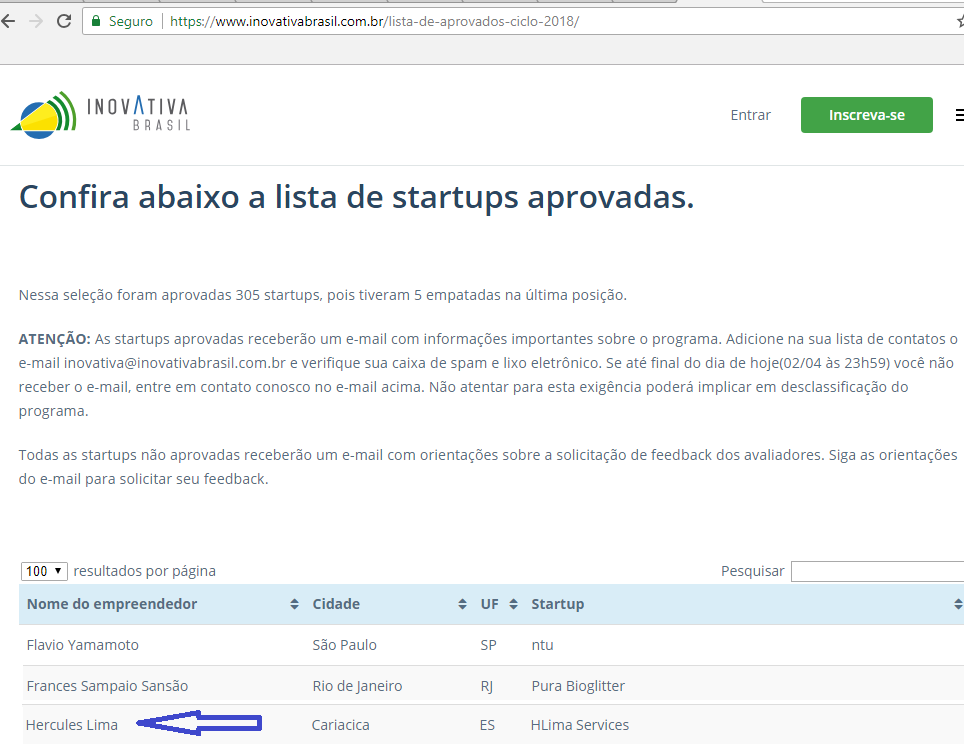Click the Inovativa Brasil logo

coord(100,113)
